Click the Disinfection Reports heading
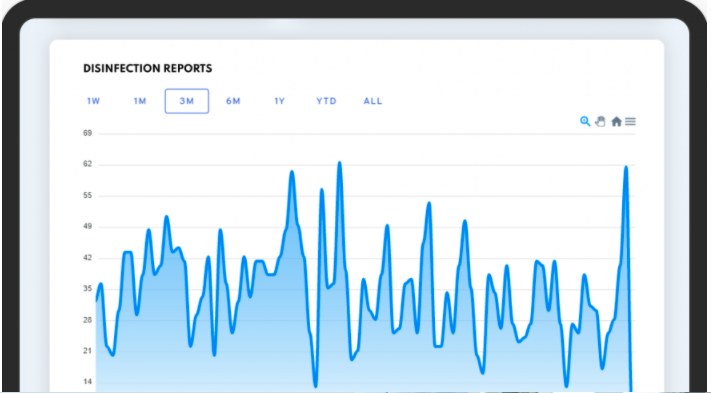 pos(147,68)
